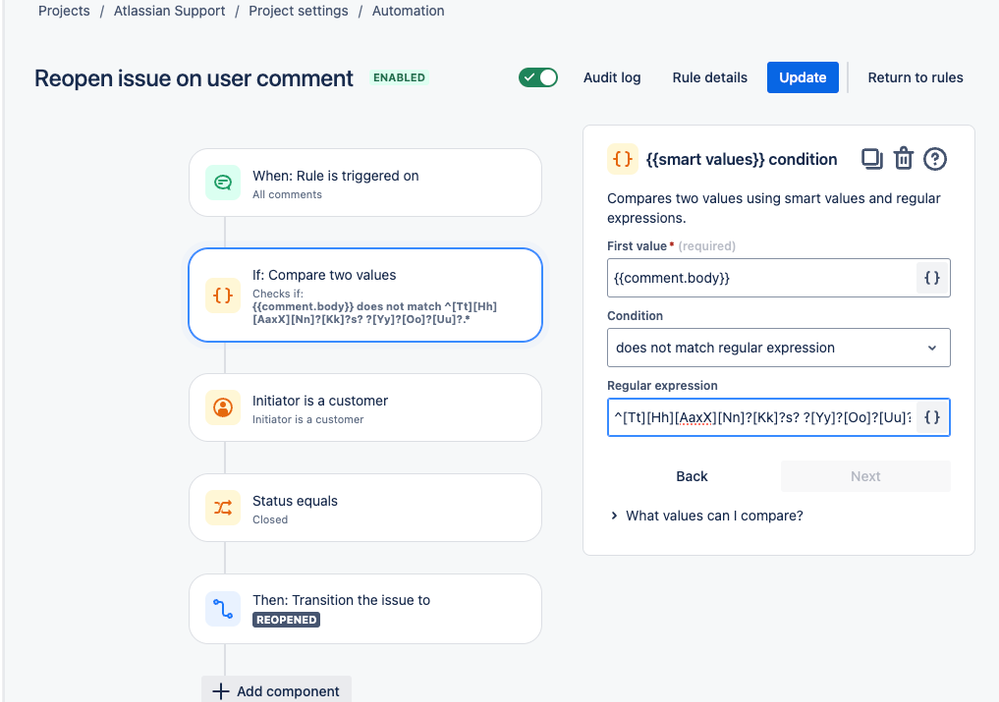Select the comment trigger icon
999x702 pixels.
tap(223, 183)
